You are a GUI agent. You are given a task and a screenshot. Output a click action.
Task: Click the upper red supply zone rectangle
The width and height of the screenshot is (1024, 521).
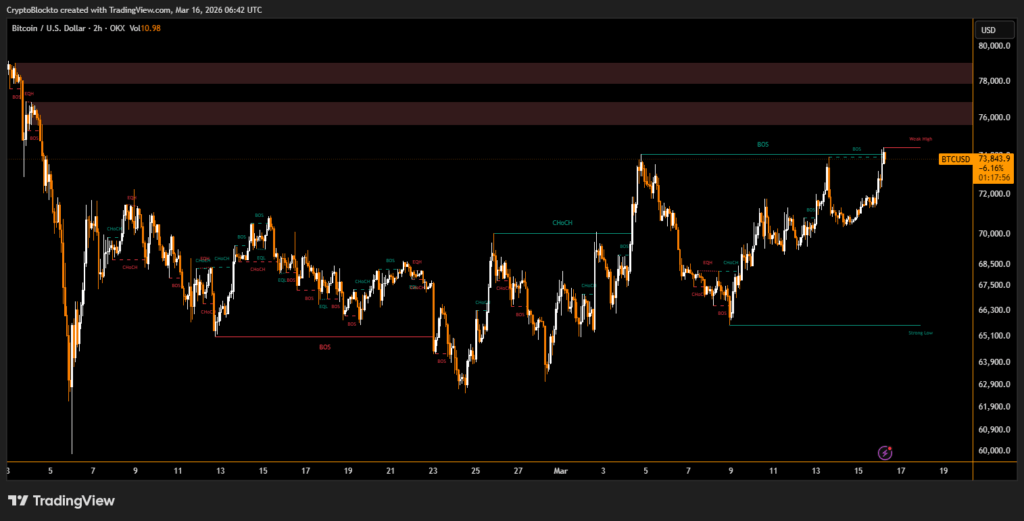point(490,73)
